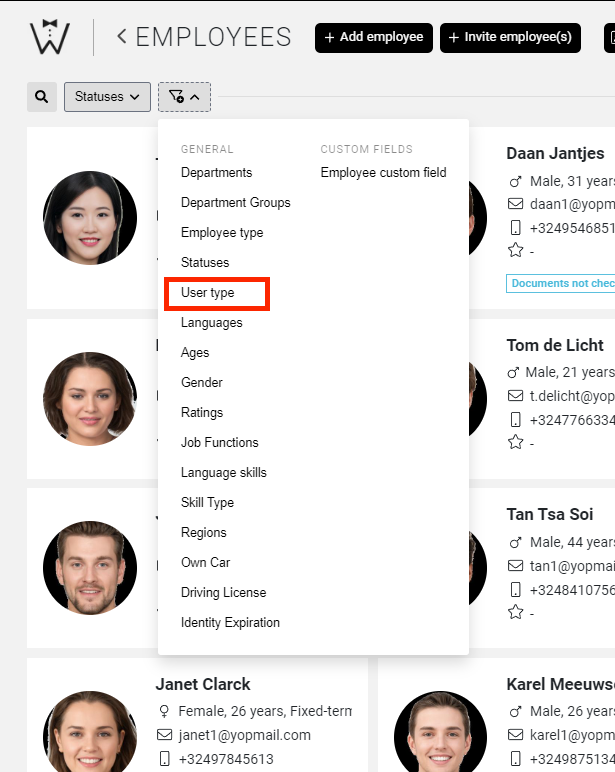Click the magnifier search icon
The image size is (615, 772).
click(41, 97)
